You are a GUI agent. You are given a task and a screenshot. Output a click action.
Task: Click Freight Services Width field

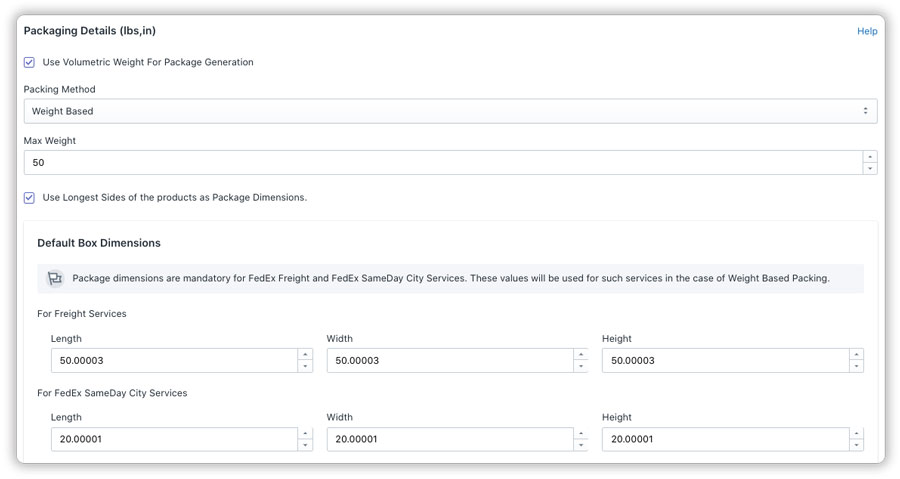click(450, 361)
